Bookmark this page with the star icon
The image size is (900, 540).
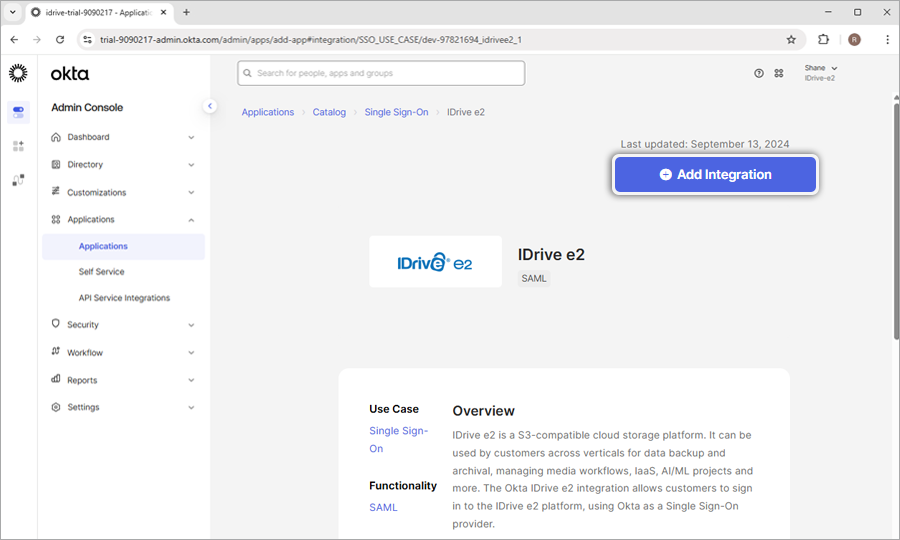tap(791, 40)
